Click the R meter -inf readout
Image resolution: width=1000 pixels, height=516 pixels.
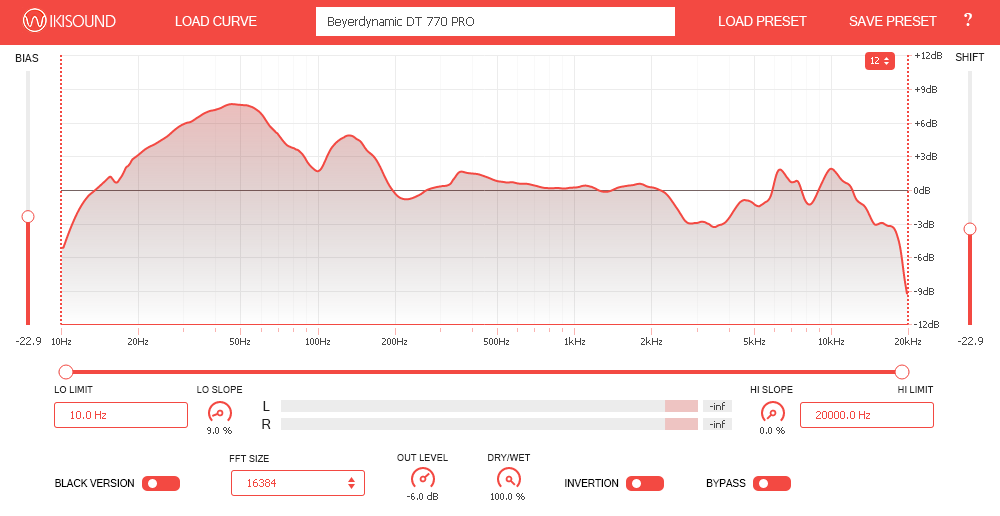coord(717,424)
